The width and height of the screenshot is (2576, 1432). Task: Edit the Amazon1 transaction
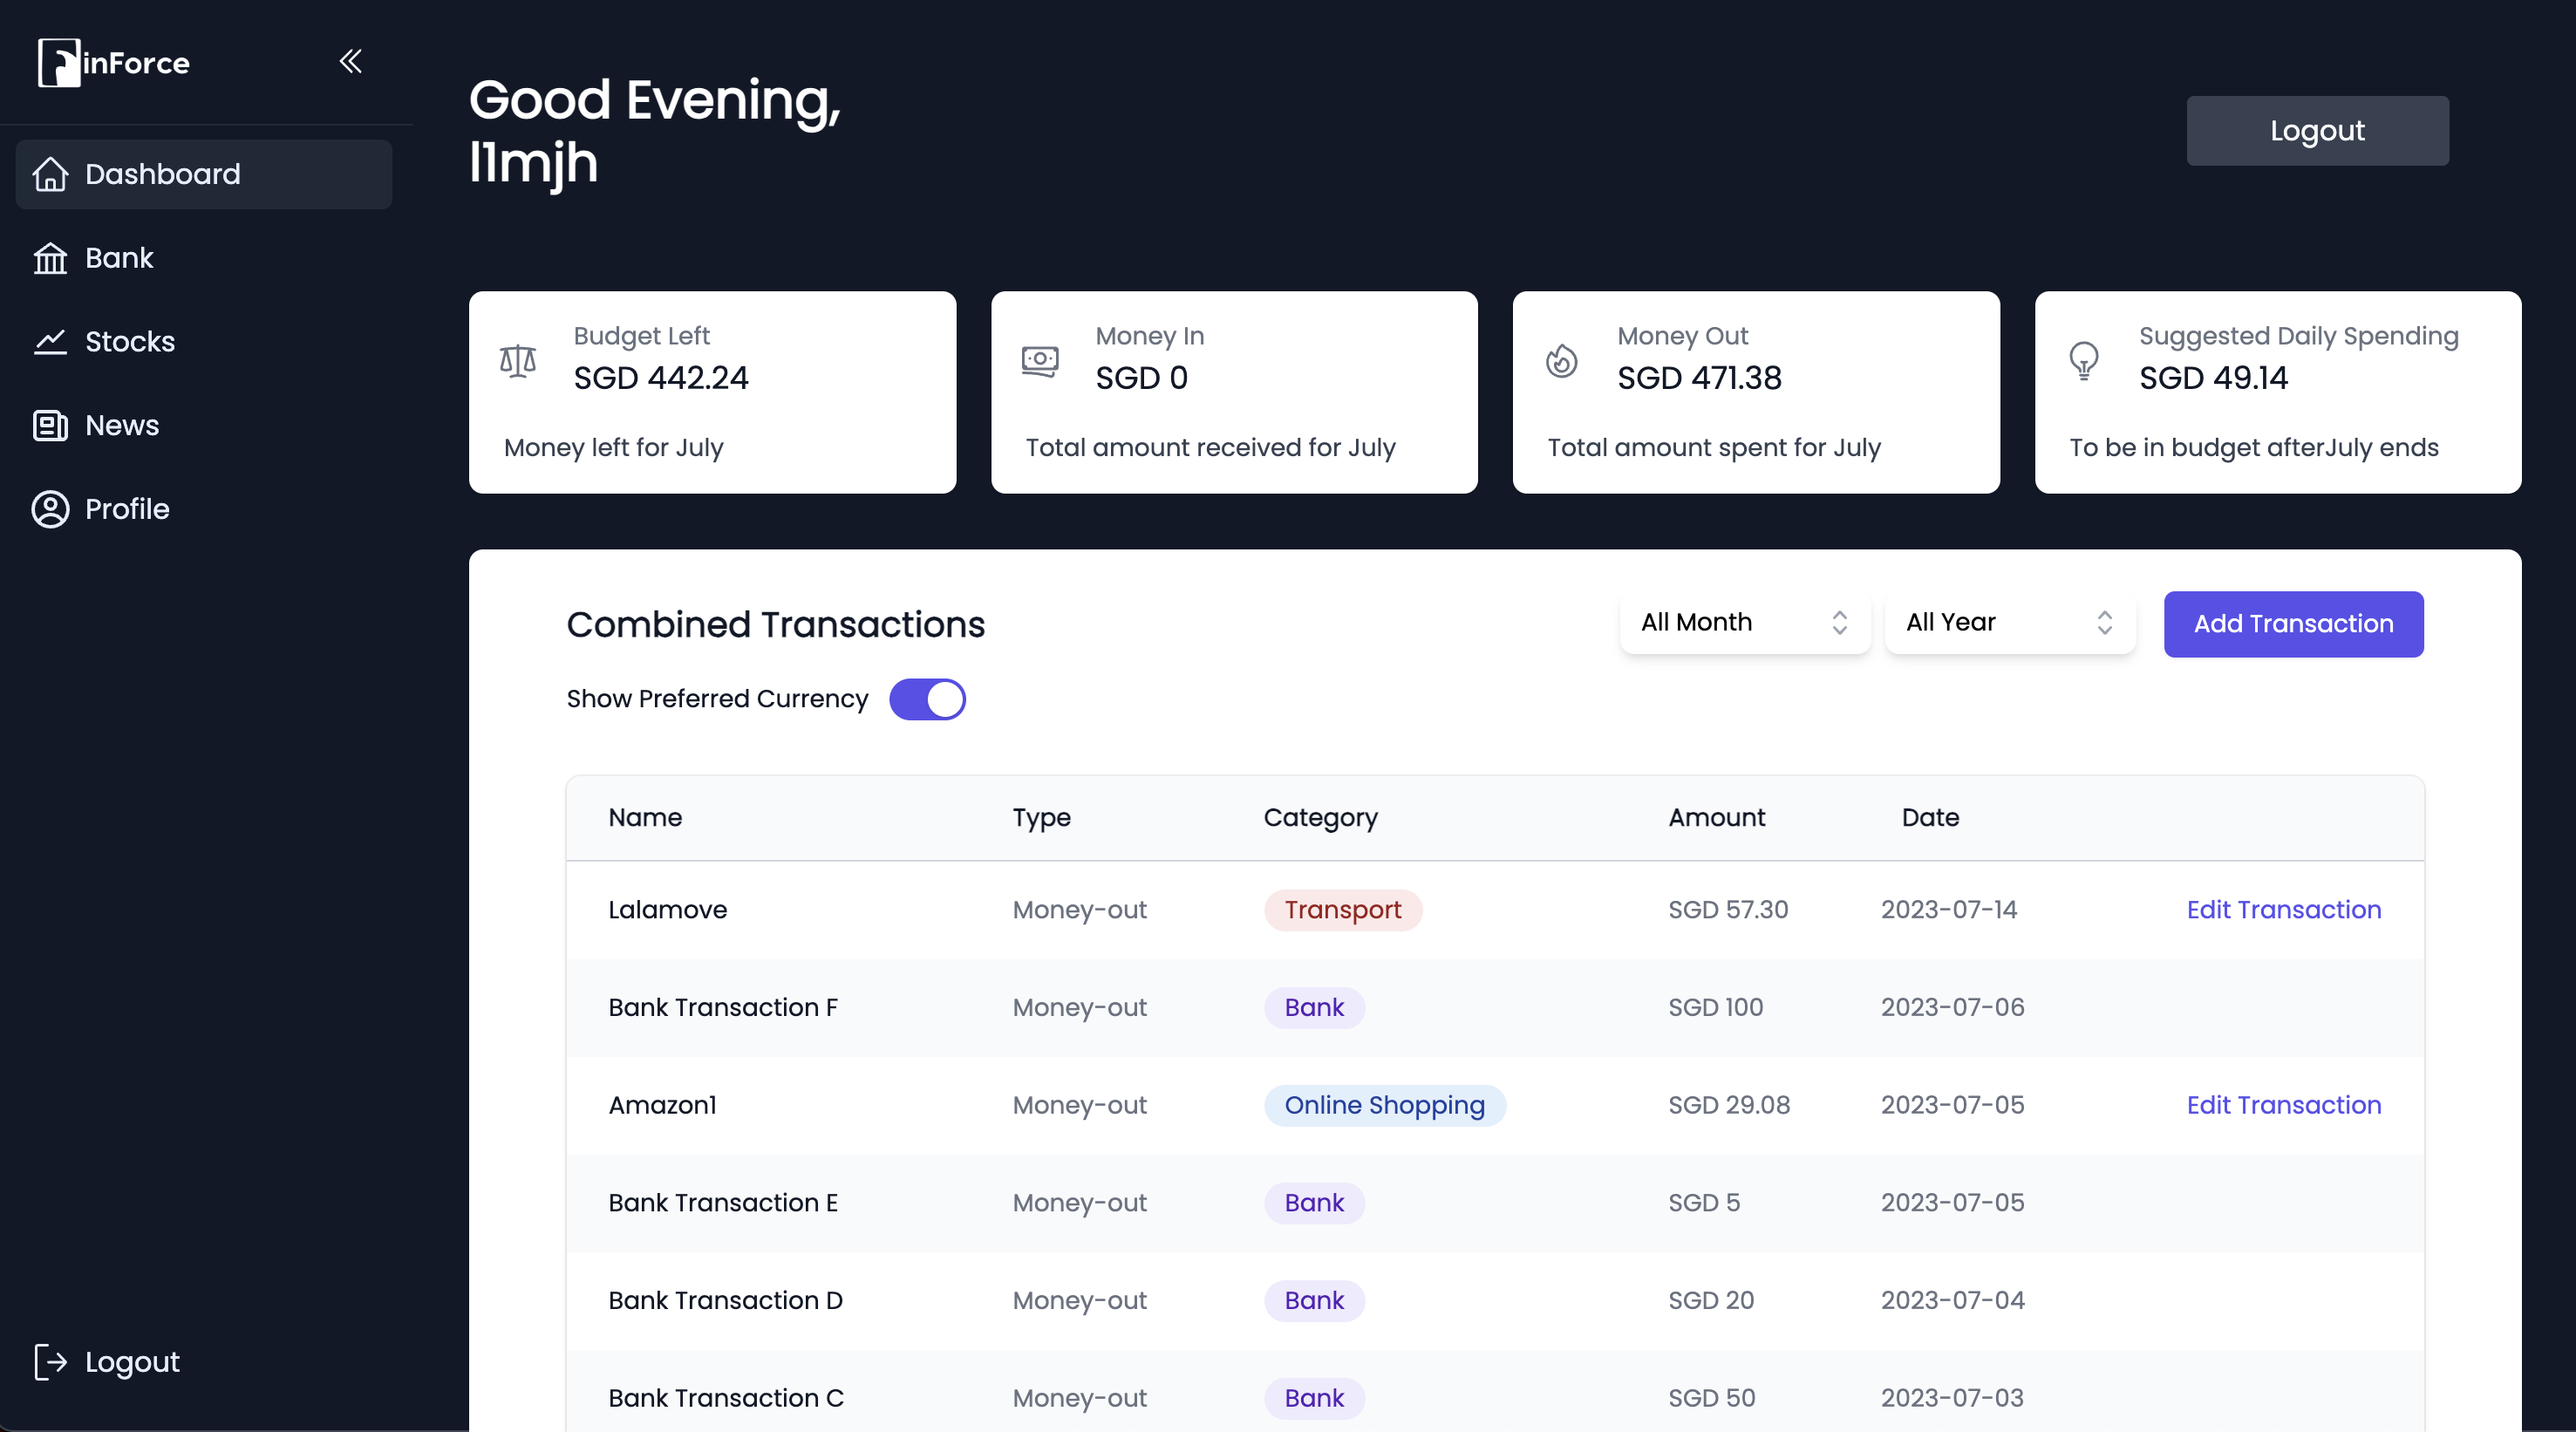pos(2283,1105)
